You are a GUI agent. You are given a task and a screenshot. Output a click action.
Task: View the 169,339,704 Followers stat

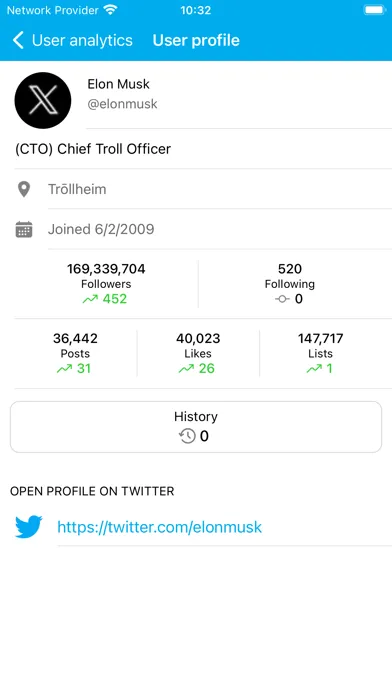pyautogui.click(x=106, y=284)
